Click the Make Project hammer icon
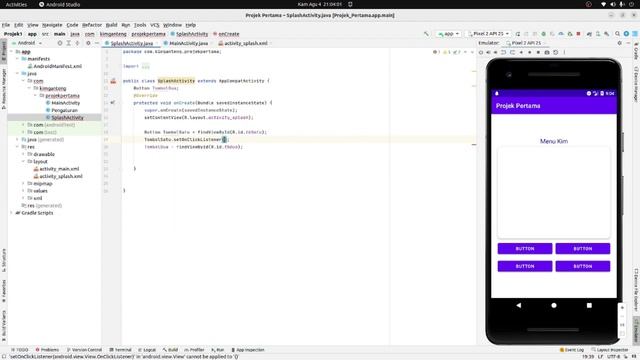Viewport: 640px width, 360px height. click(x=426, y=34)
